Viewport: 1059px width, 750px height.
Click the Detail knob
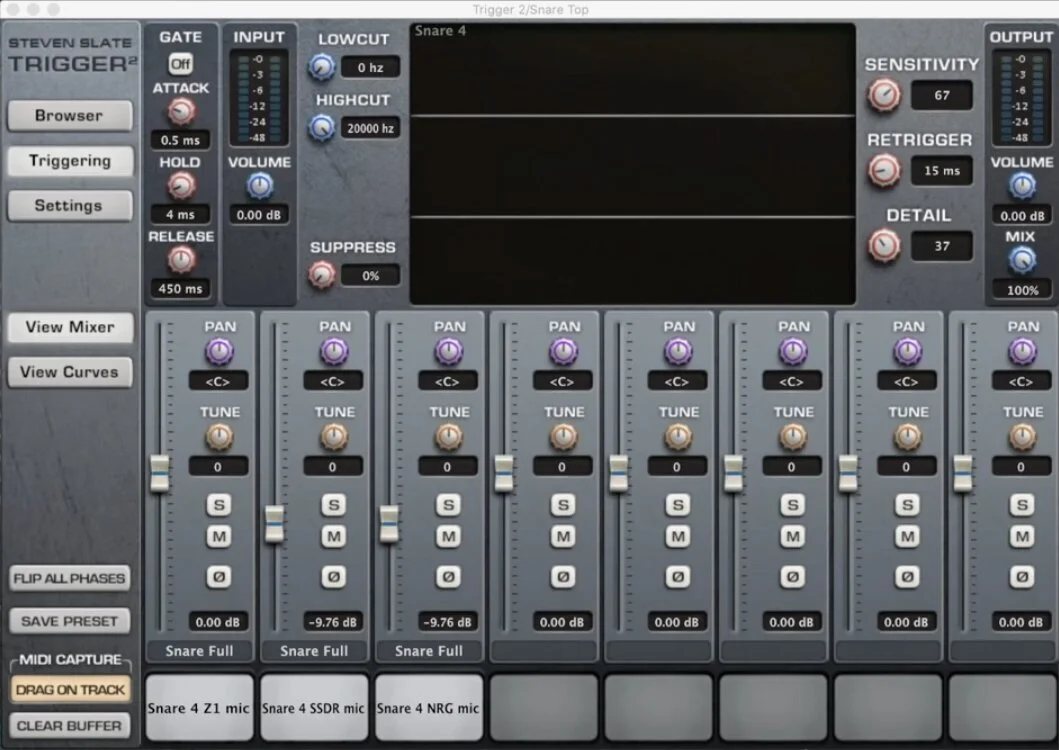point(884,246)
